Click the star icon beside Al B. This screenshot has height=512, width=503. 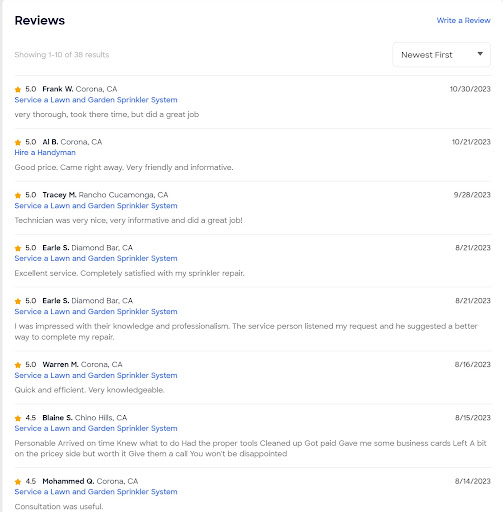pos(18,142)
